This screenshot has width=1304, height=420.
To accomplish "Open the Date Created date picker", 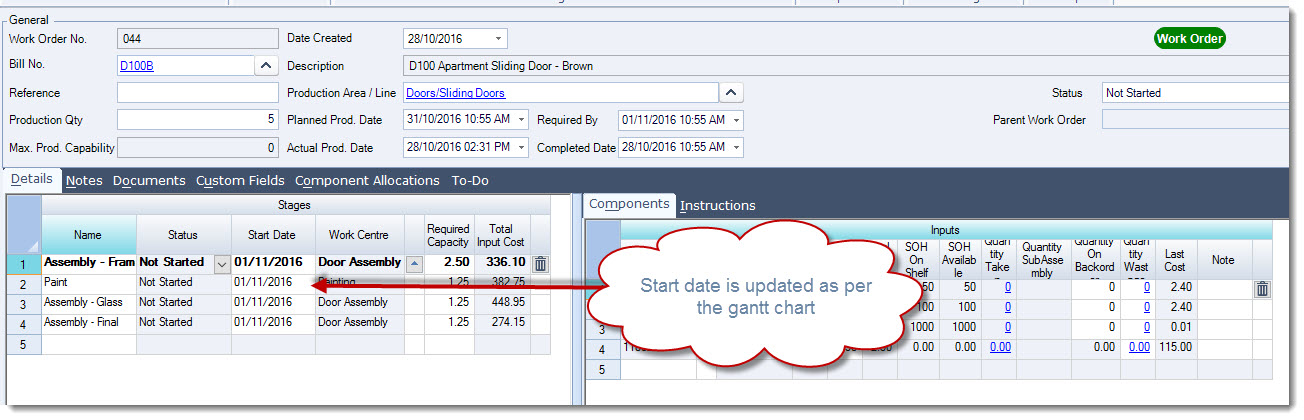I will 498,39.
